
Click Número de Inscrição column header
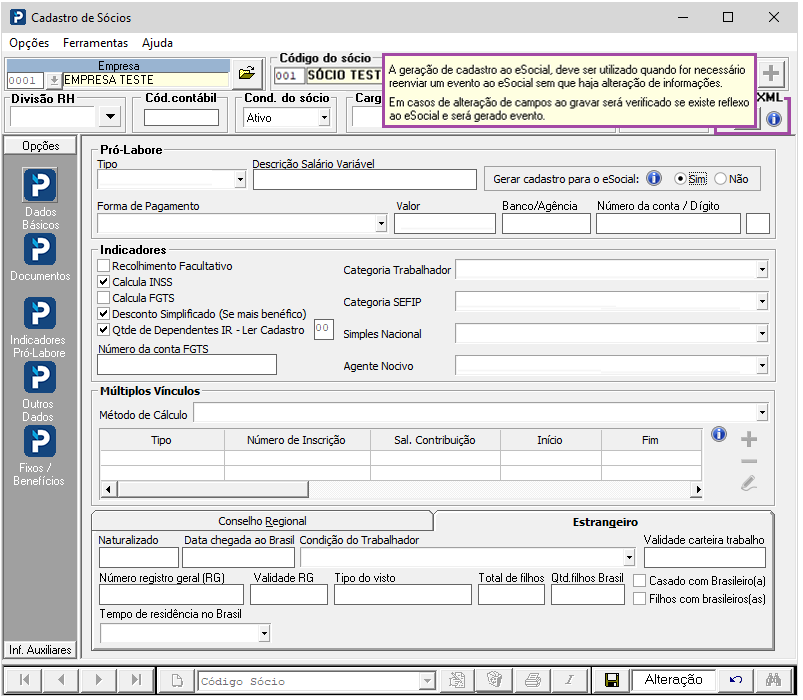(296, 440)
